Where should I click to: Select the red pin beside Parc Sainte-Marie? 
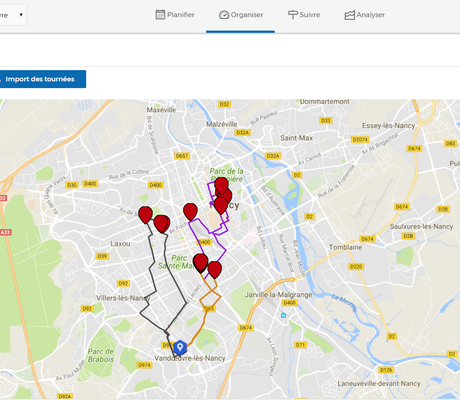tap(200, 263)
